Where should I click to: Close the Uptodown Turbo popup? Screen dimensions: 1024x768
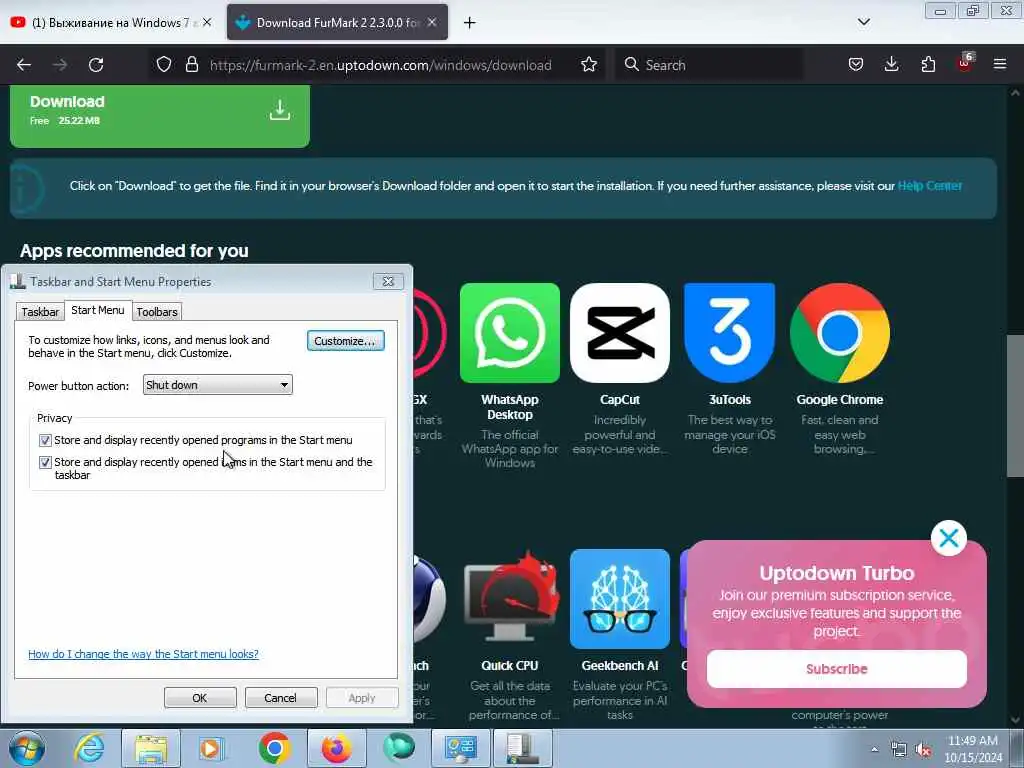948,538
